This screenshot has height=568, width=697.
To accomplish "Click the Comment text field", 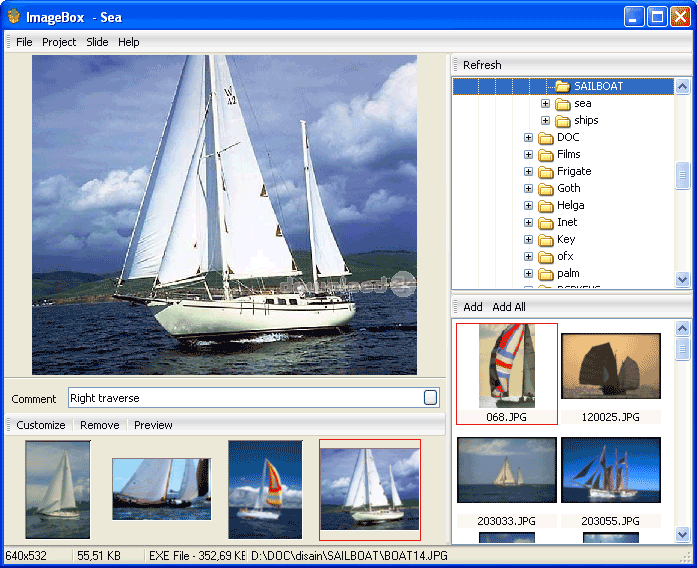I will [x=253, y=397].
